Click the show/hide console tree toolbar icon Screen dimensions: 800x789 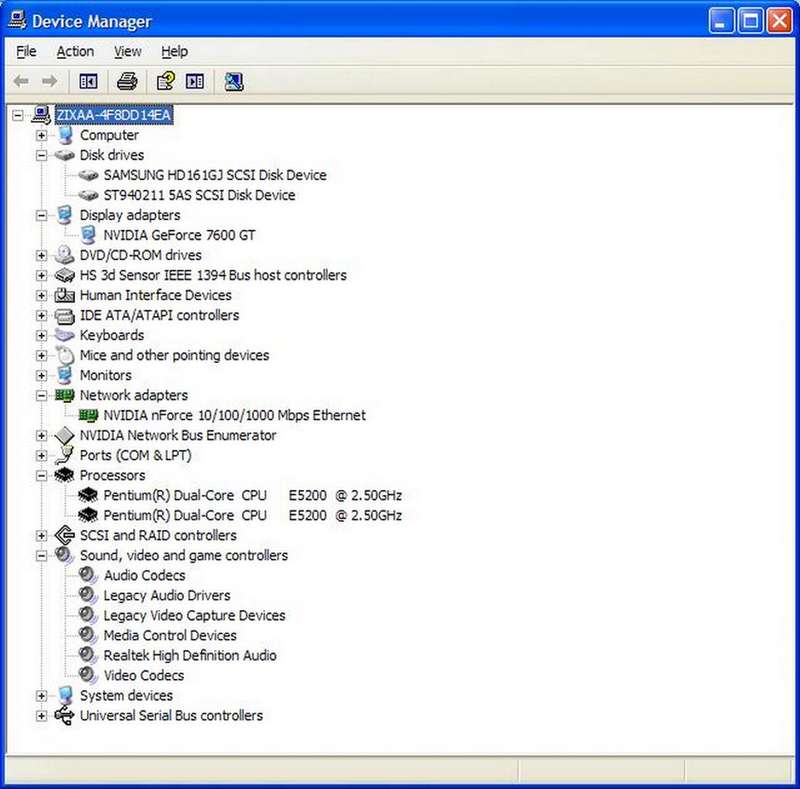[x=88, y=81]
